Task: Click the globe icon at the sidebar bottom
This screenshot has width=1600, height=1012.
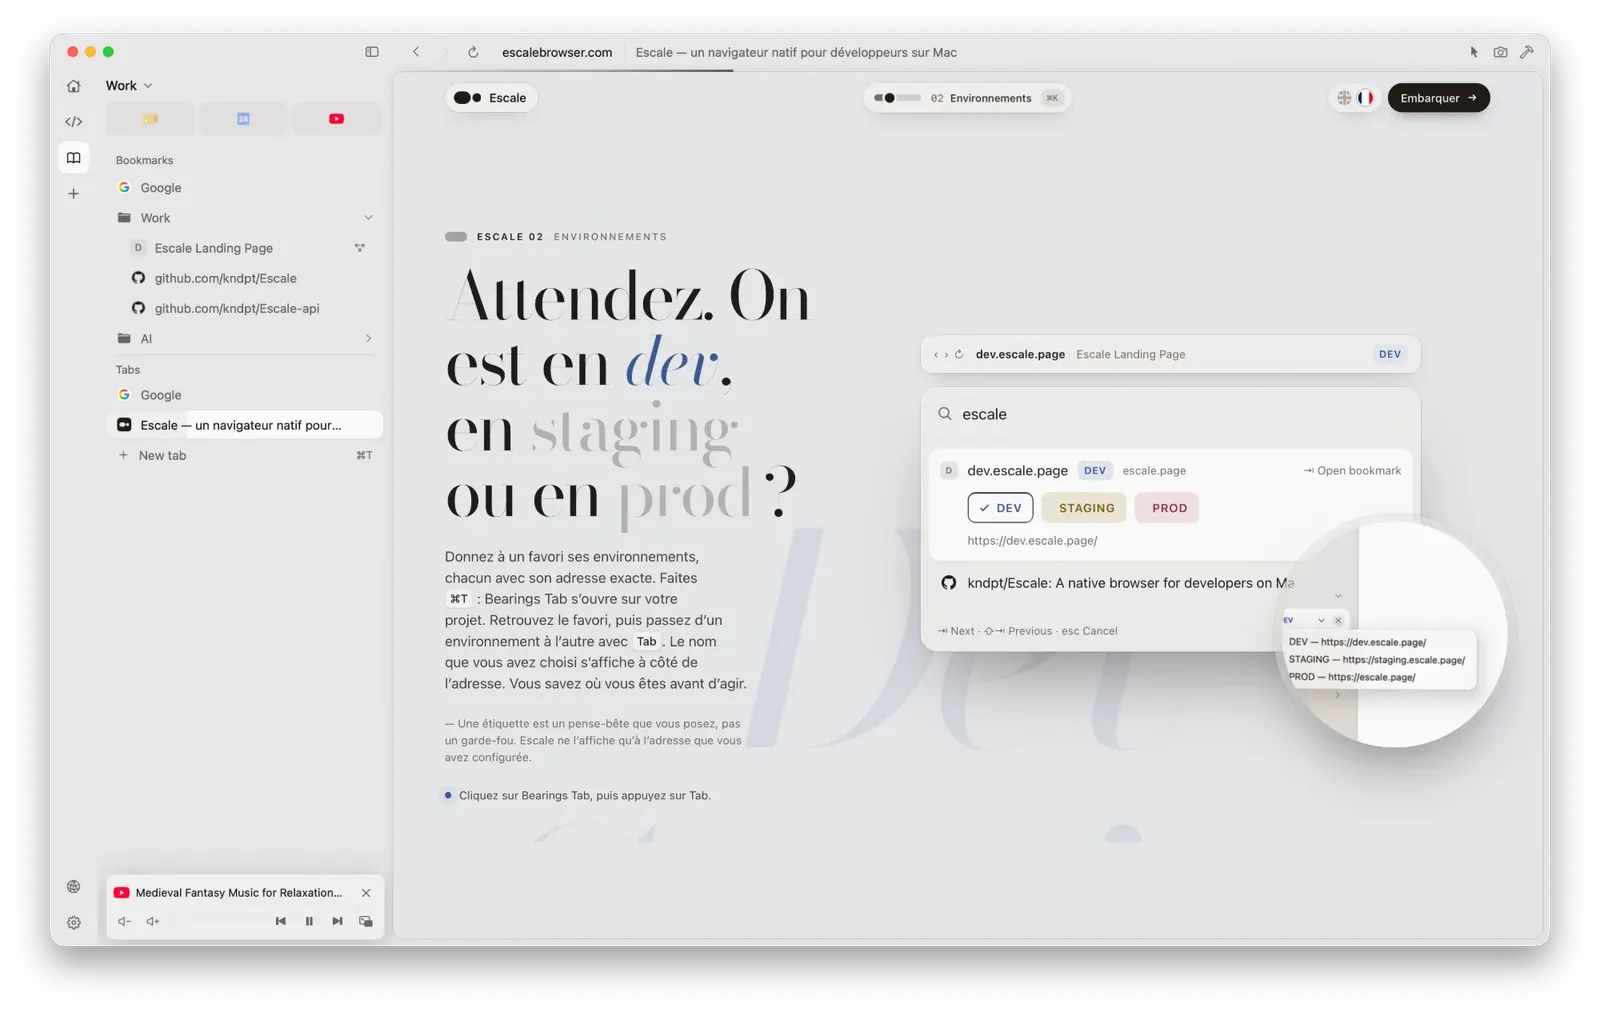Action: pyautogui.click(x=73, y=887)
